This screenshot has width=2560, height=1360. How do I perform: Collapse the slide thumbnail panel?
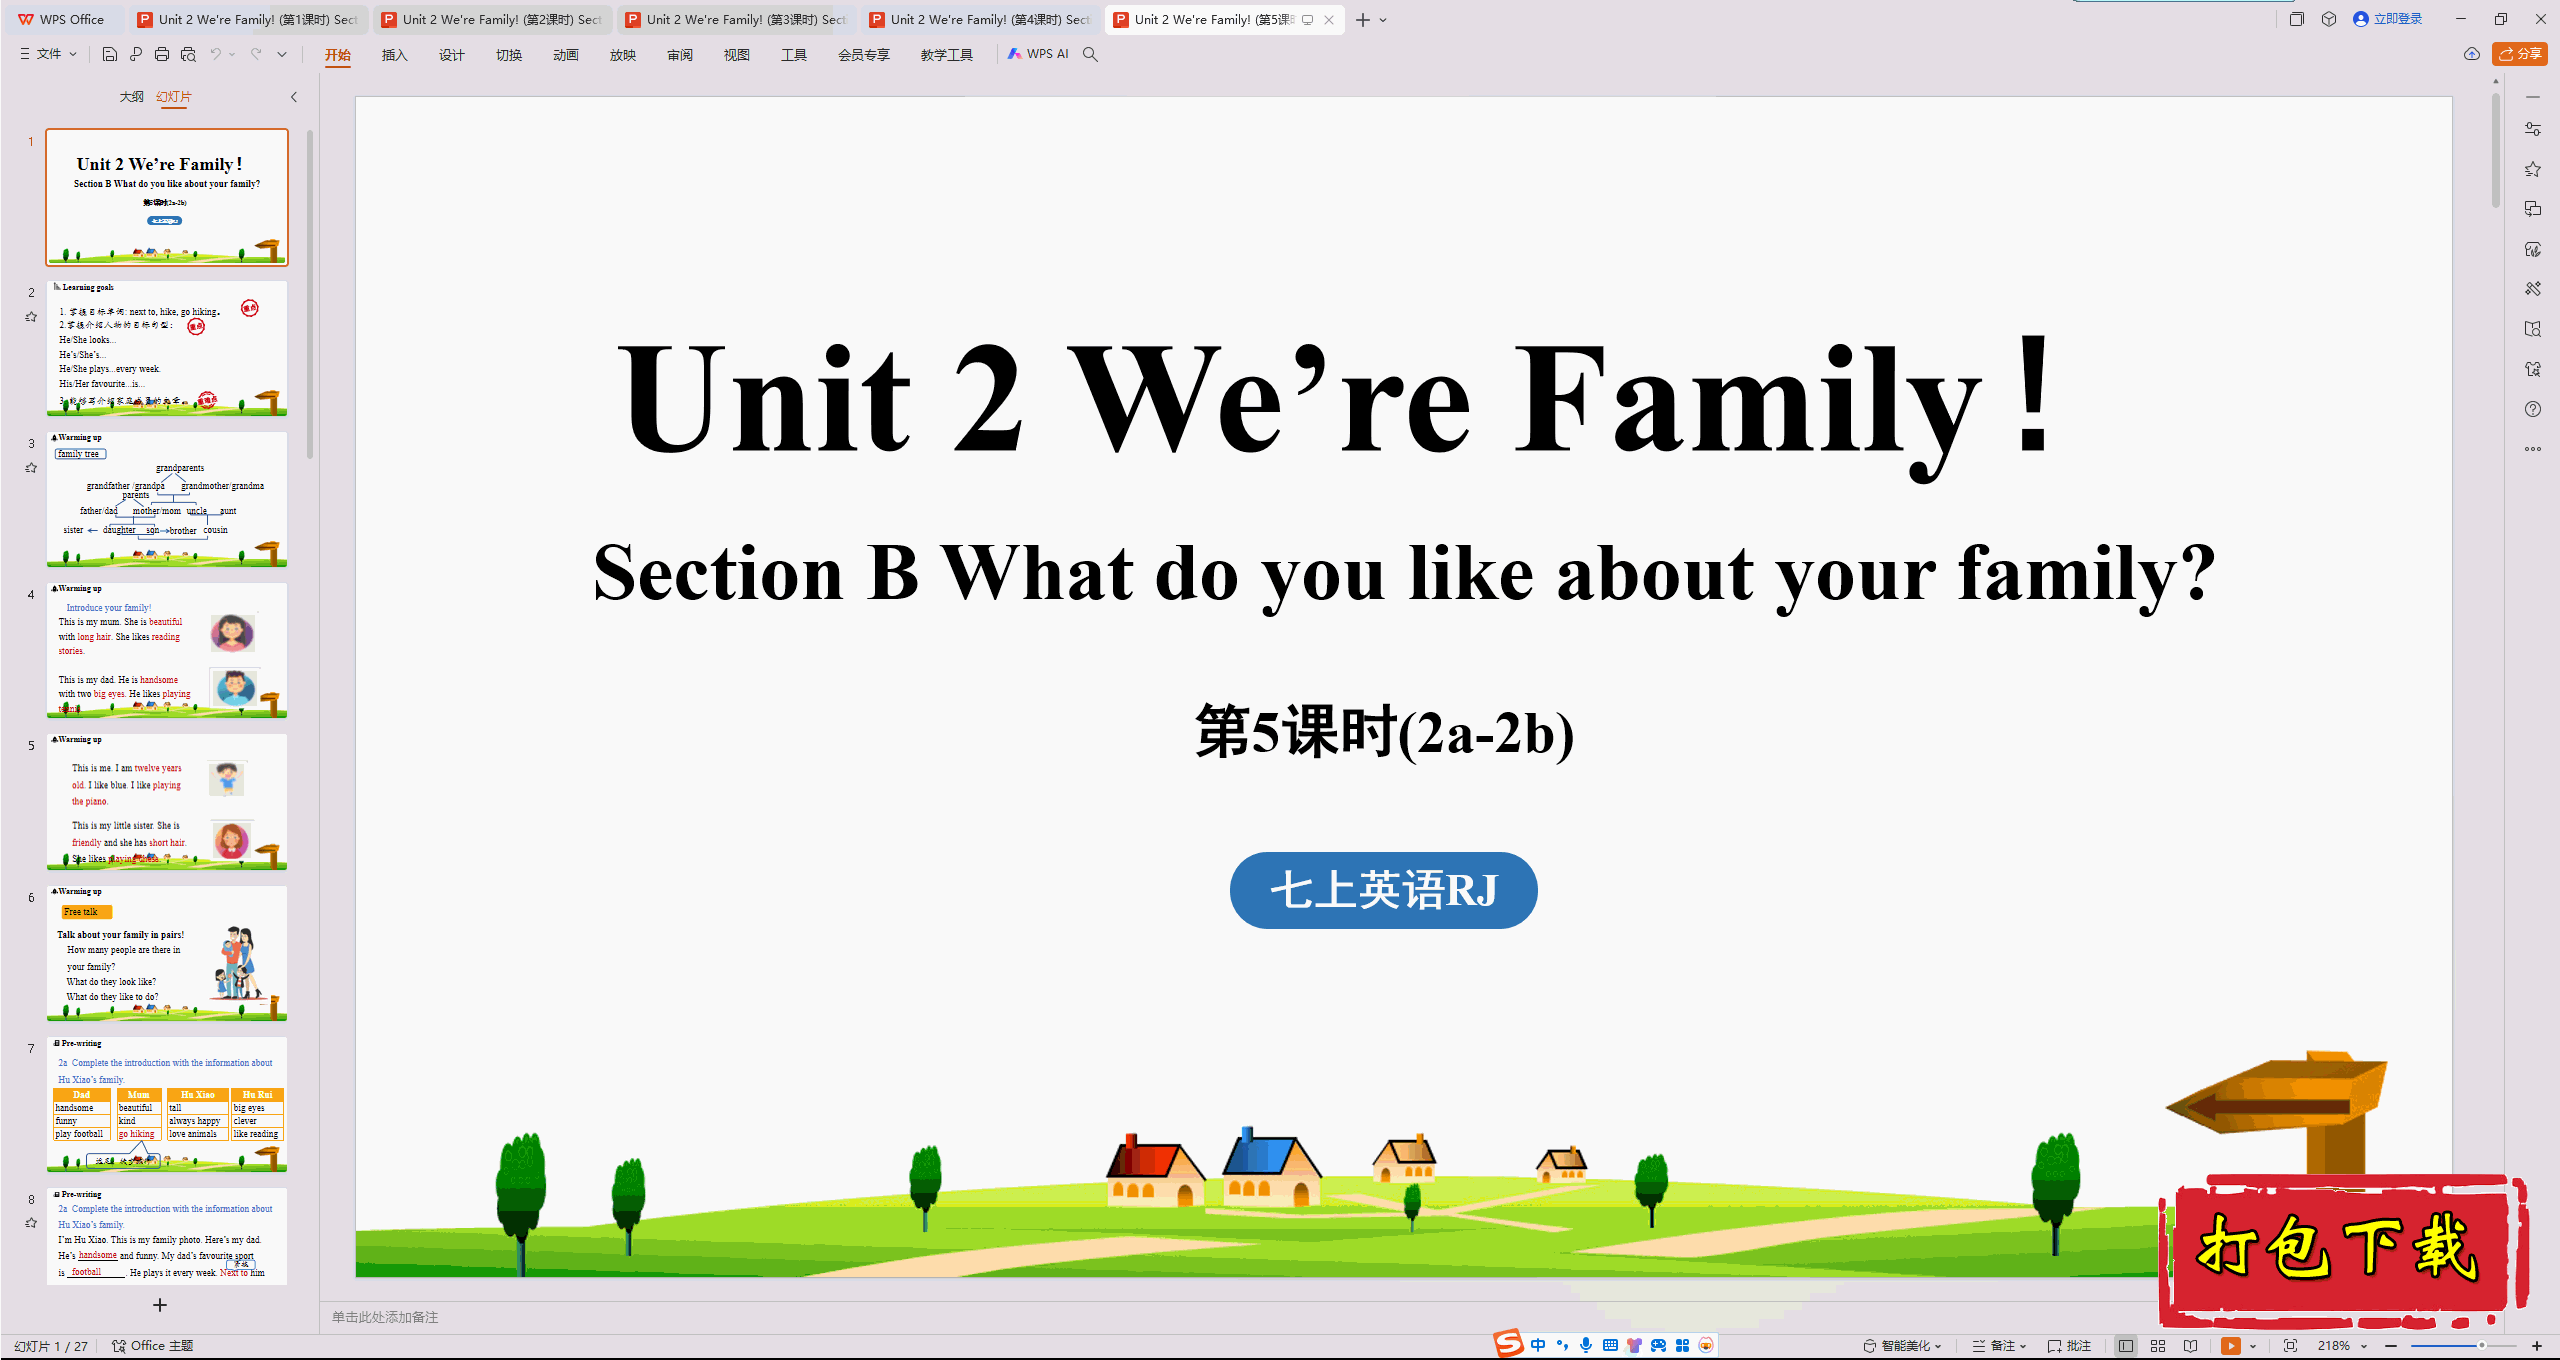coord(294,97)
